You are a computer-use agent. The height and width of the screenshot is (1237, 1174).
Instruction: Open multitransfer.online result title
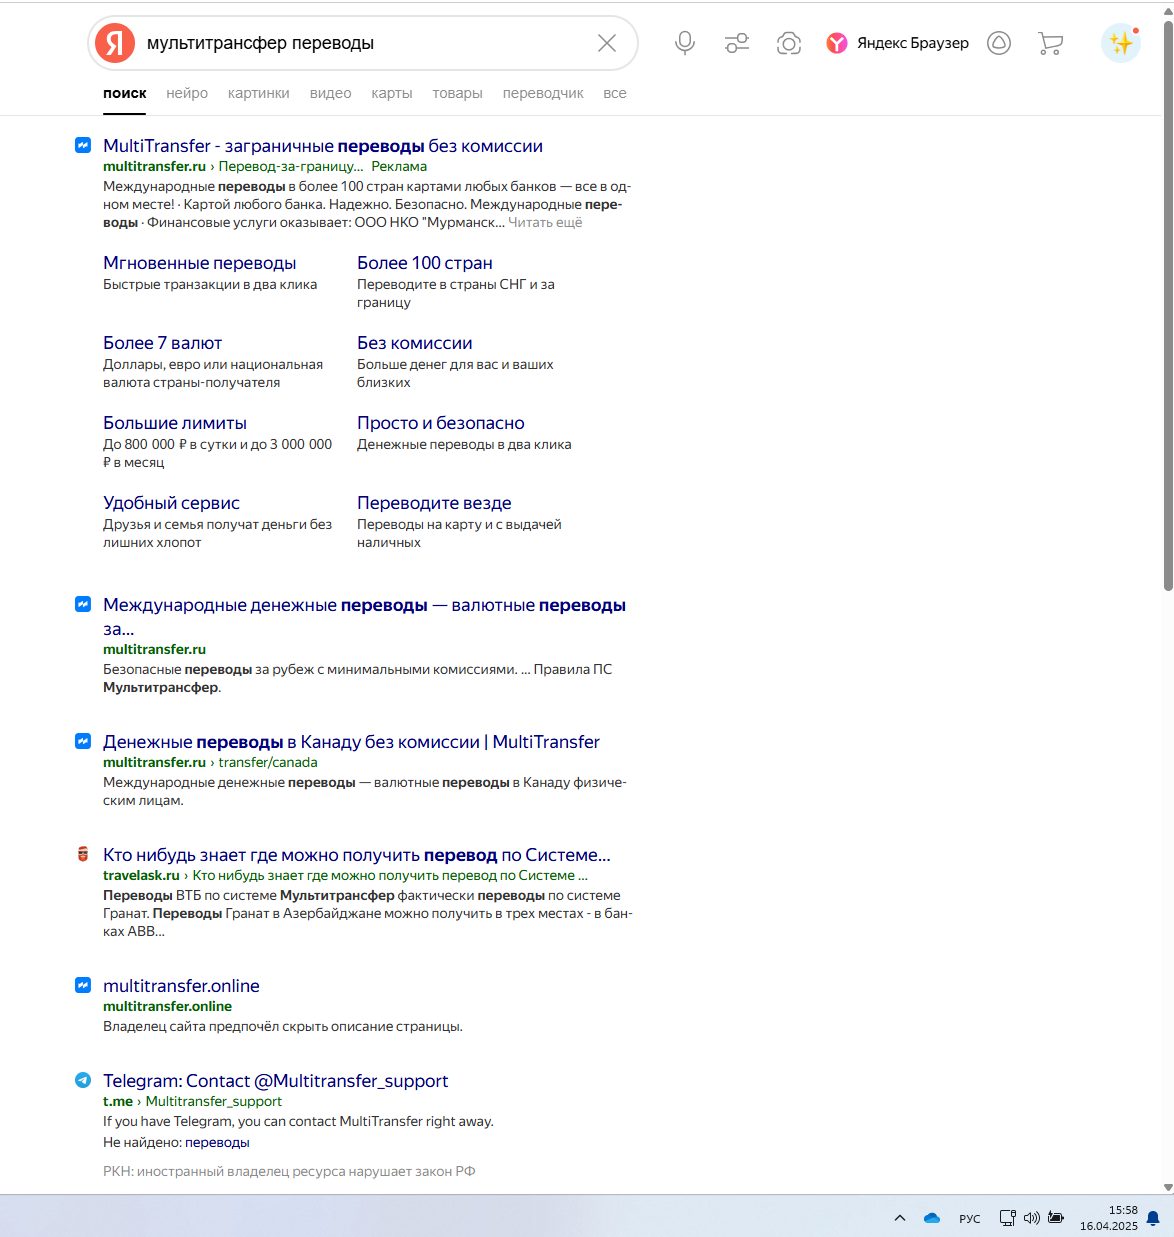point(182,986)
